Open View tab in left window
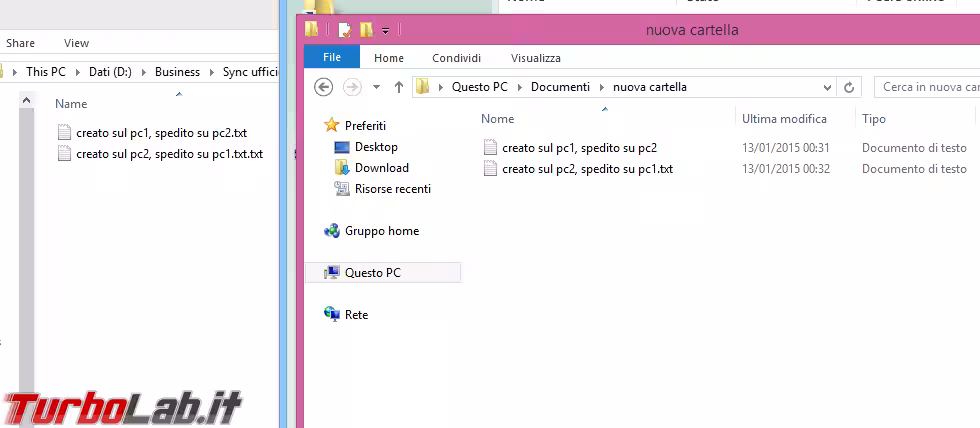The height and width of the screenshot is (428, 980). pos(76,43)
